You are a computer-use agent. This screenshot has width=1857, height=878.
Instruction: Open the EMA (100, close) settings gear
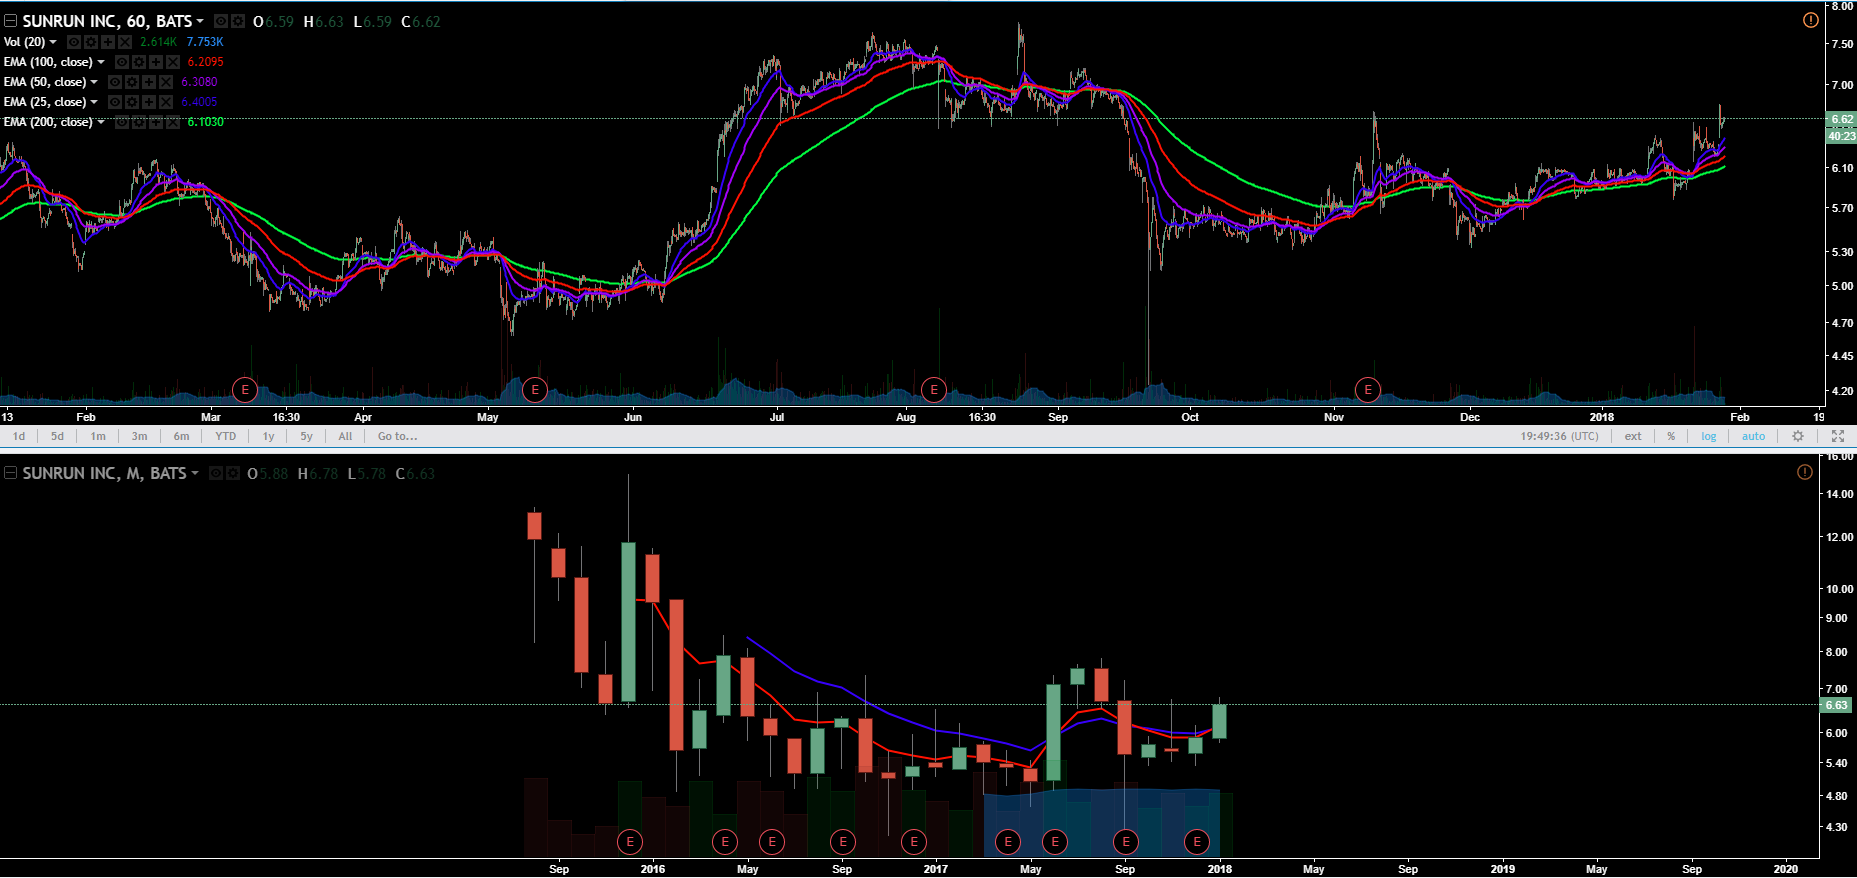coord(139,62)
